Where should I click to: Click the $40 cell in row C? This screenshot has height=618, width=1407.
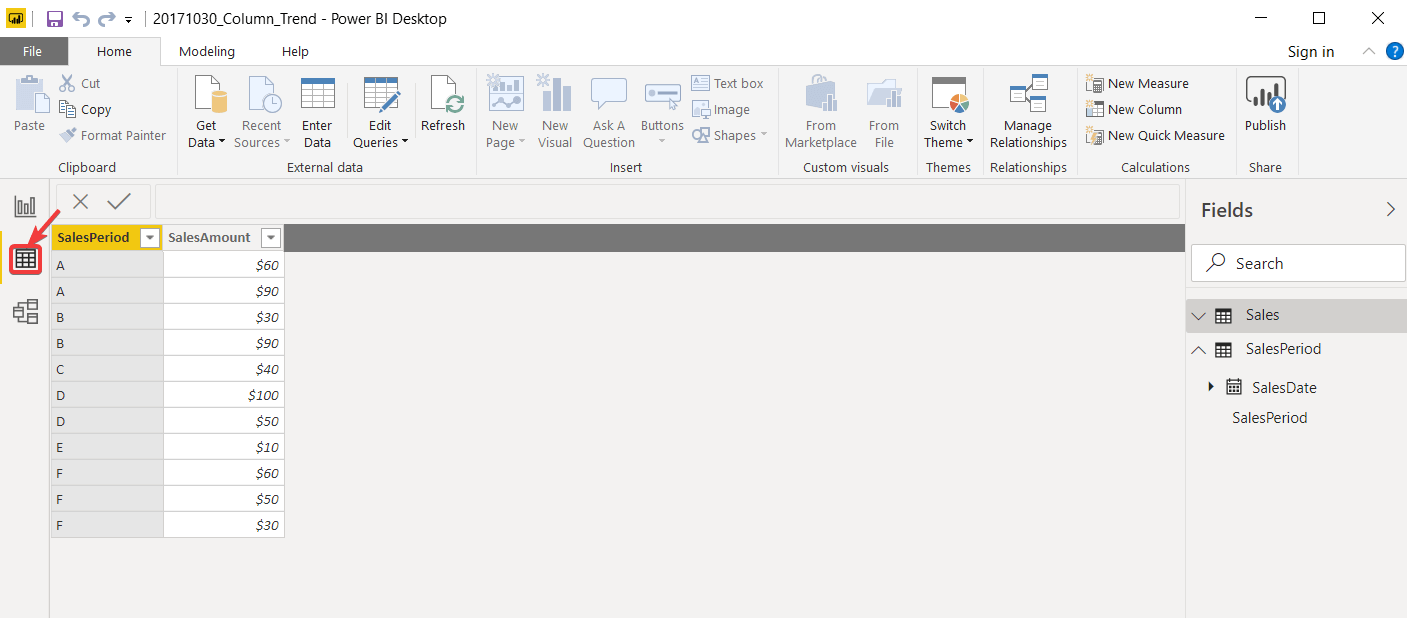coord(224,369)
